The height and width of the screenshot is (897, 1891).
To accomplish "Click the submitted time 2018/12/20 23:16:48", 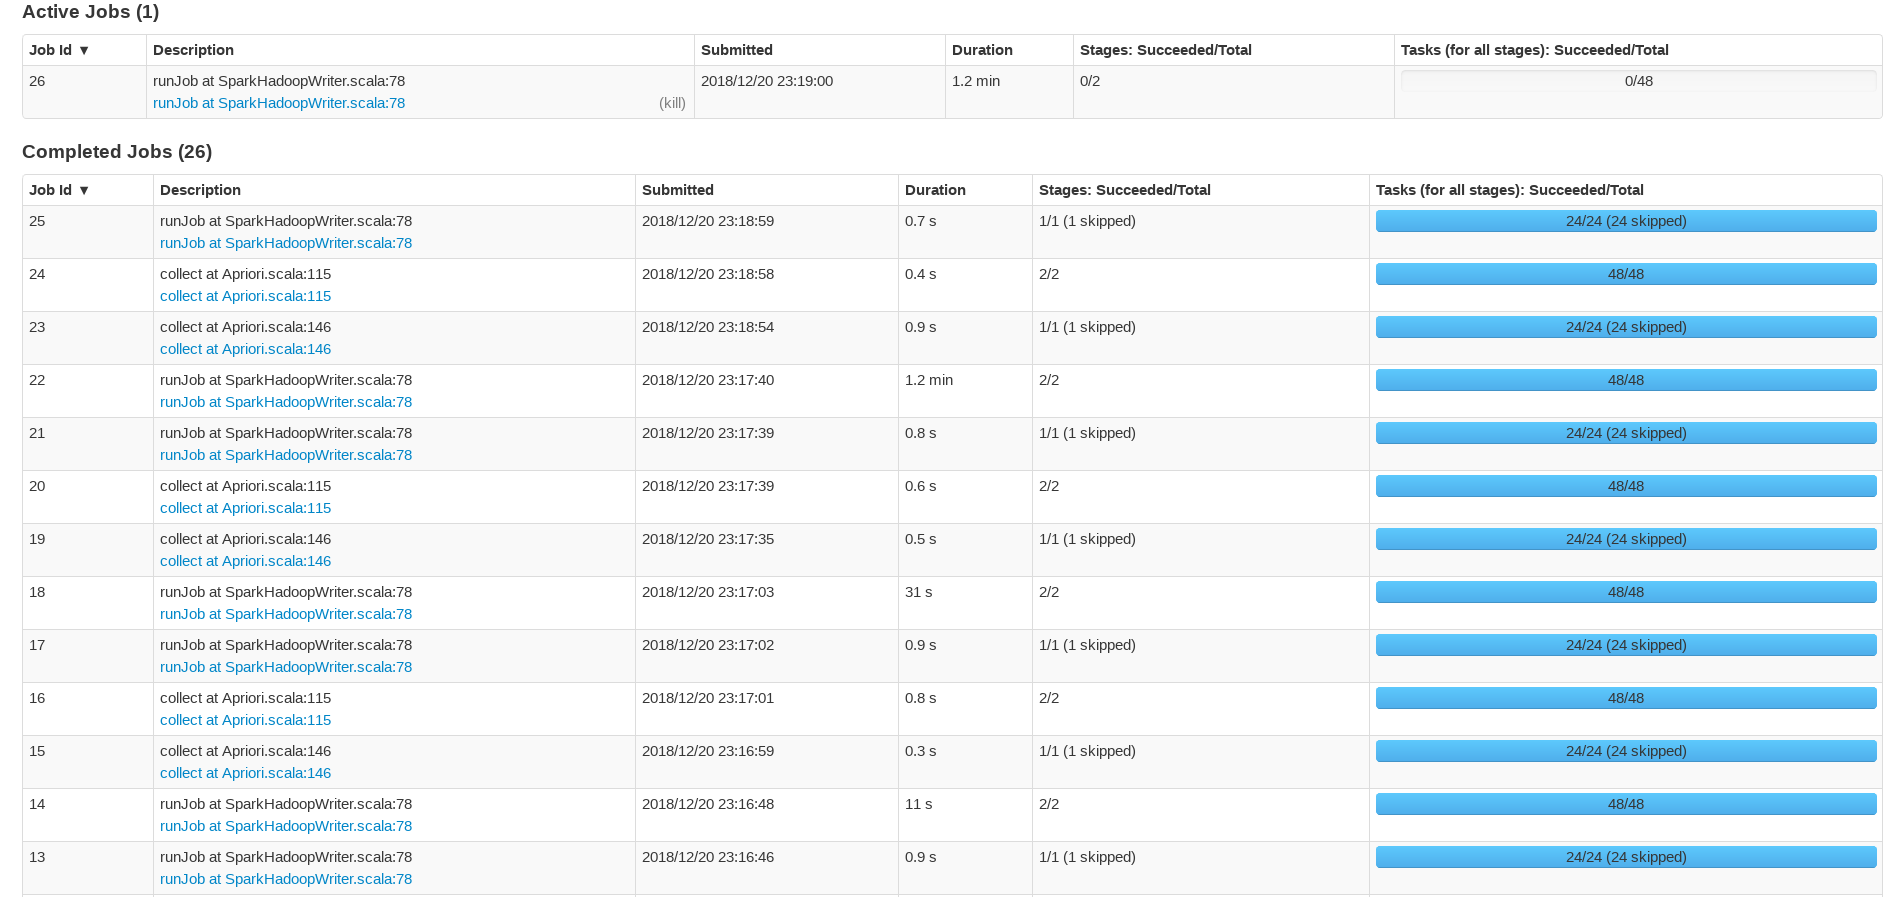I will [708, 804].
